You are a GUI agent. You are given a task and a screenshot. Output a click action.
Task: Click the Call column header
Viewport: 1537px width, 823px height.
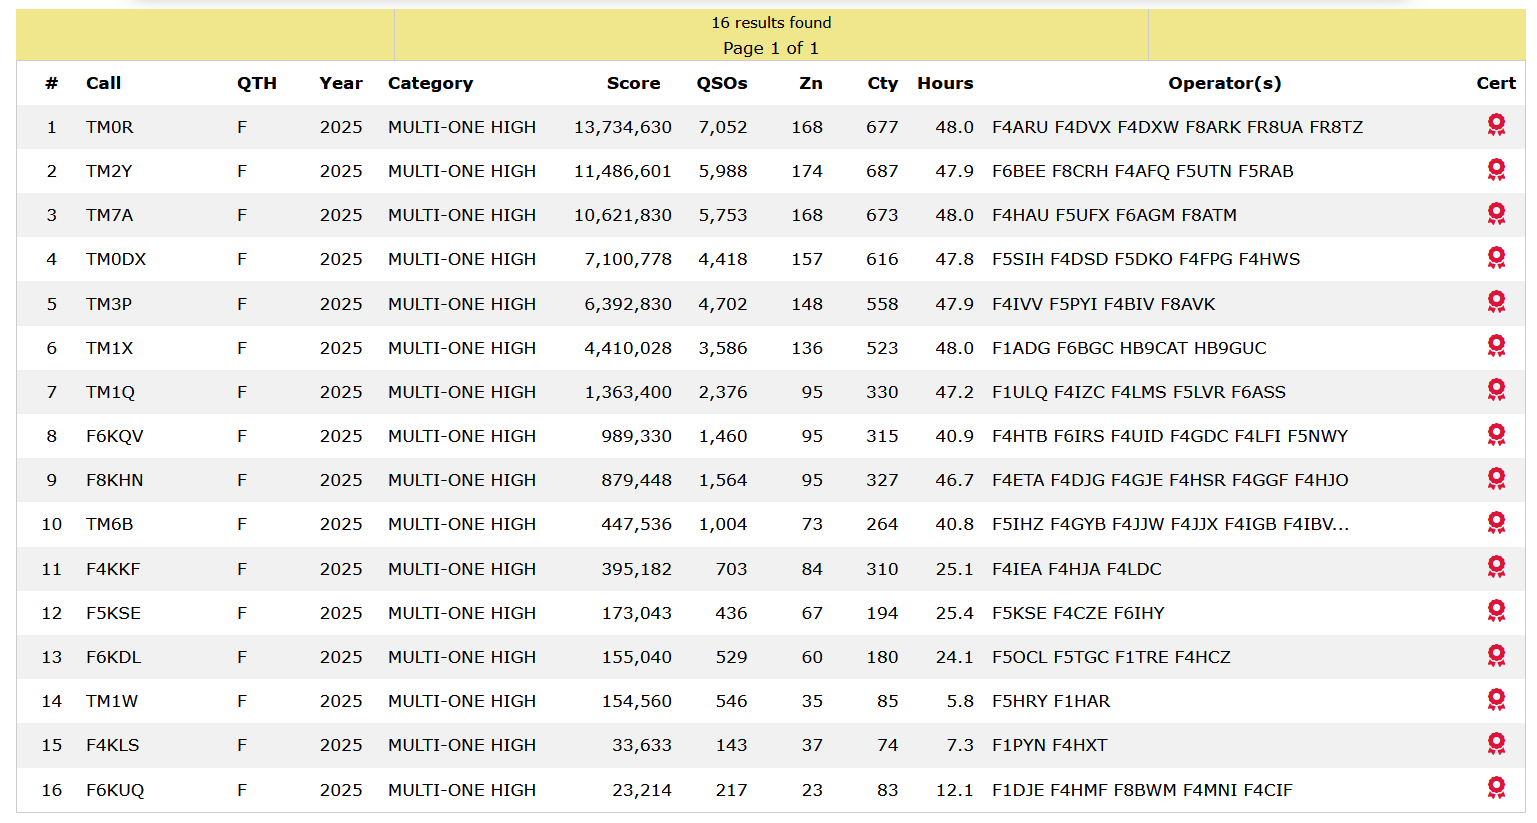(103, 83)
